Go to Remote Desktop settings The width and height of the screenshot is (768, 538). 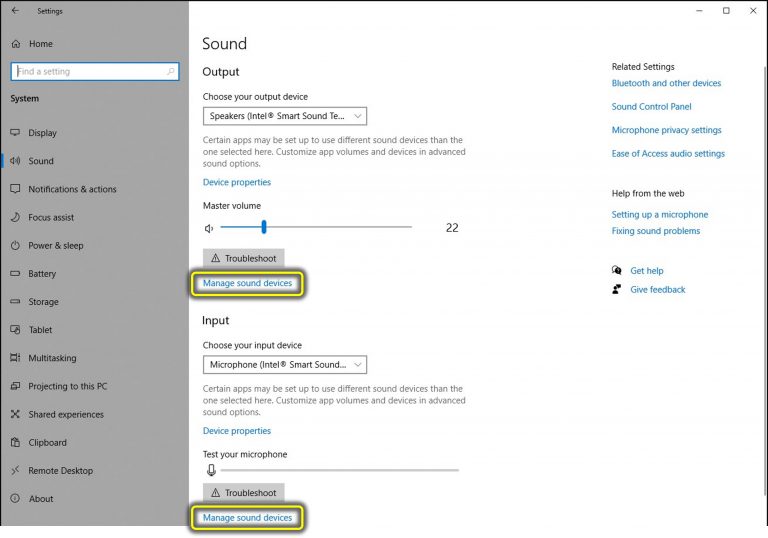[x=60, y=470]
